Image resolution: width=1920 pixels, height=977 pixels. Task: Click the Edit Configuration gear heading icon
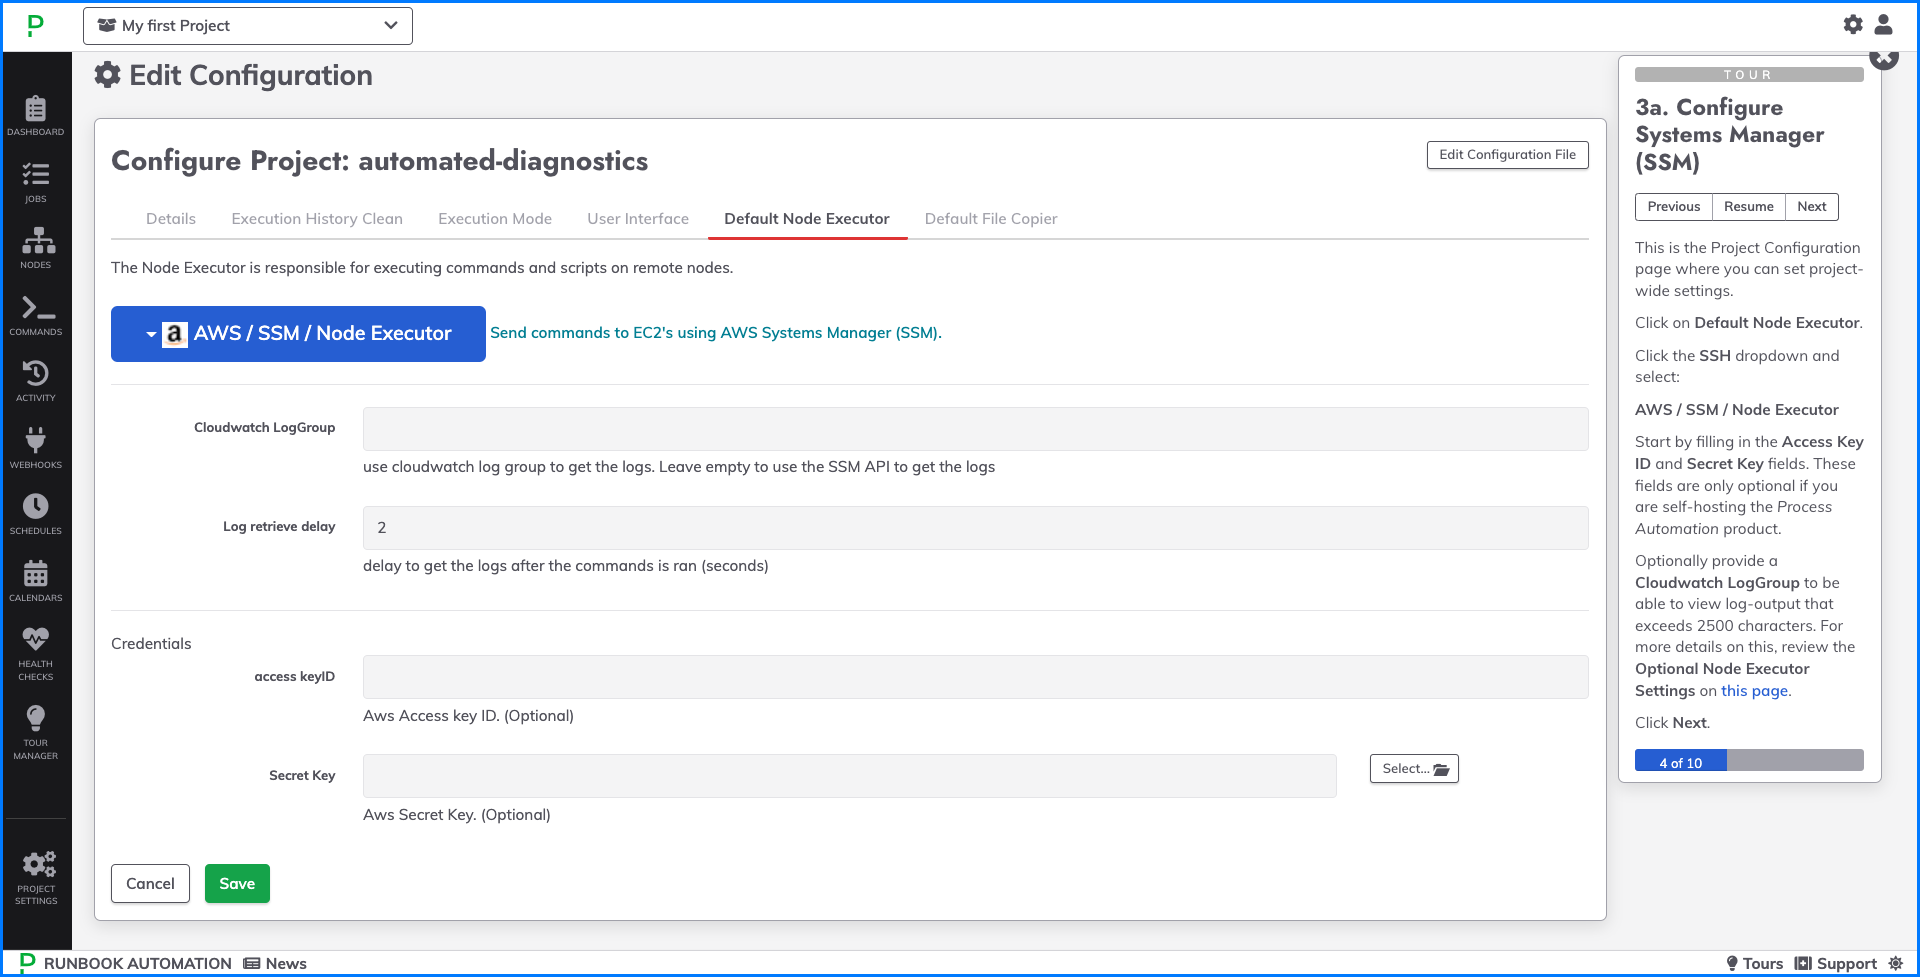pyautogui.click(x=107, y=75)
